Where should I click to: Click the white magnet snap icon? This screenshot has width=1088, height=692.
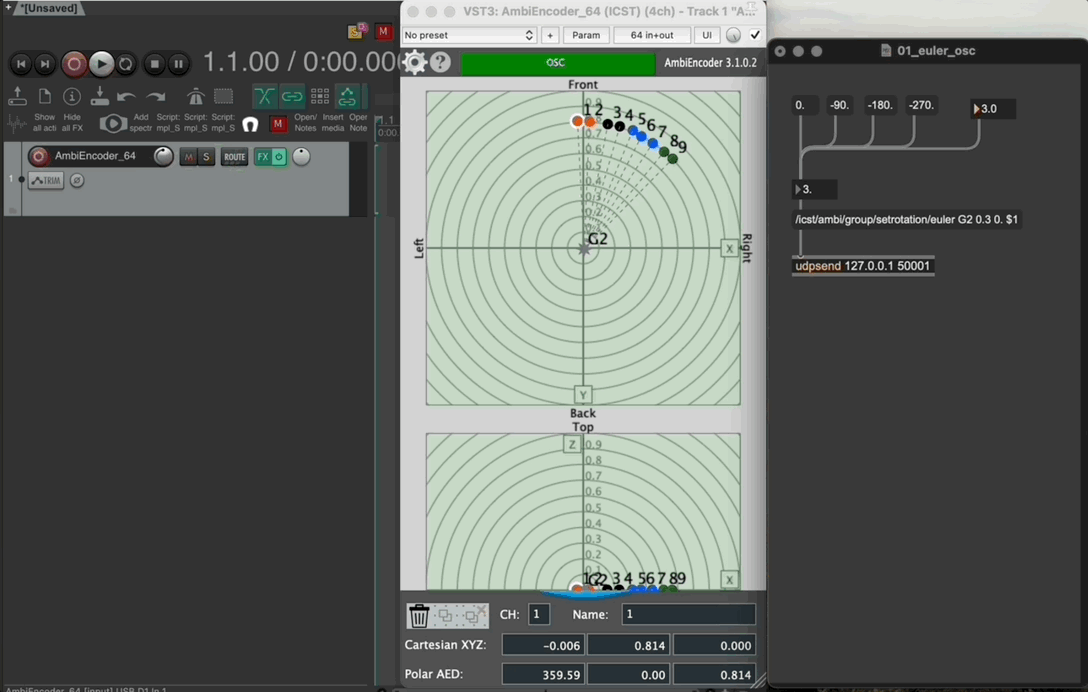(250, 125)
